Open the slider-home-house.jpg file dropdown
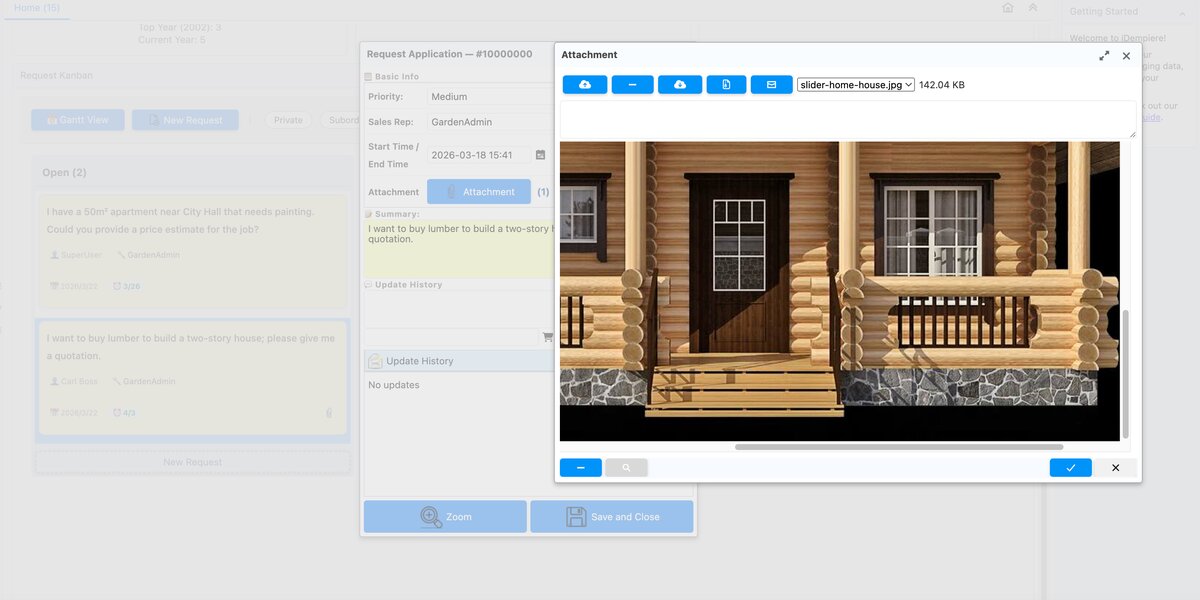This screenshot has height=600, width=1200. (x=855, y=85)
